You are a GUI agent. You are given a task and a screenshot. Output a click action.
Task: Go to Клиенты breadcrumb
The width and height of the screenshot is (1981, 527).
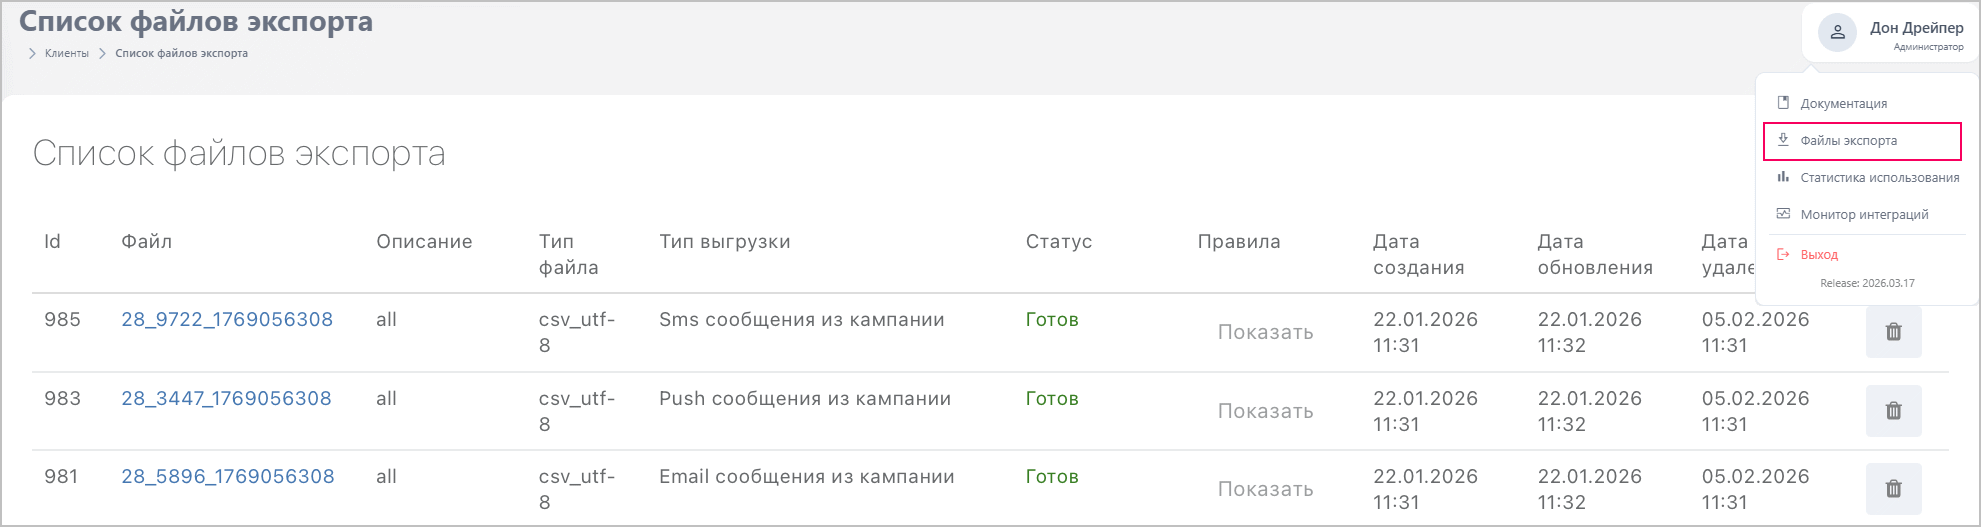(67, 53)
